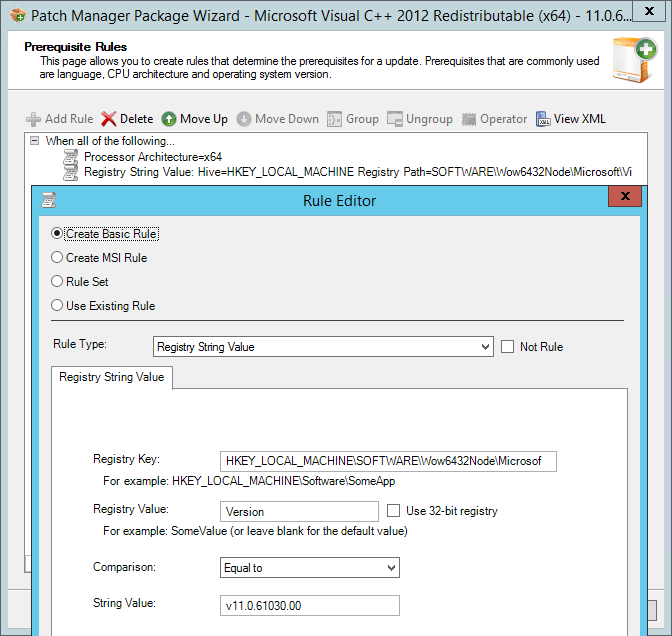
Task: Close the Patch Manager Package Wizard window
Action: pos(649,11)
